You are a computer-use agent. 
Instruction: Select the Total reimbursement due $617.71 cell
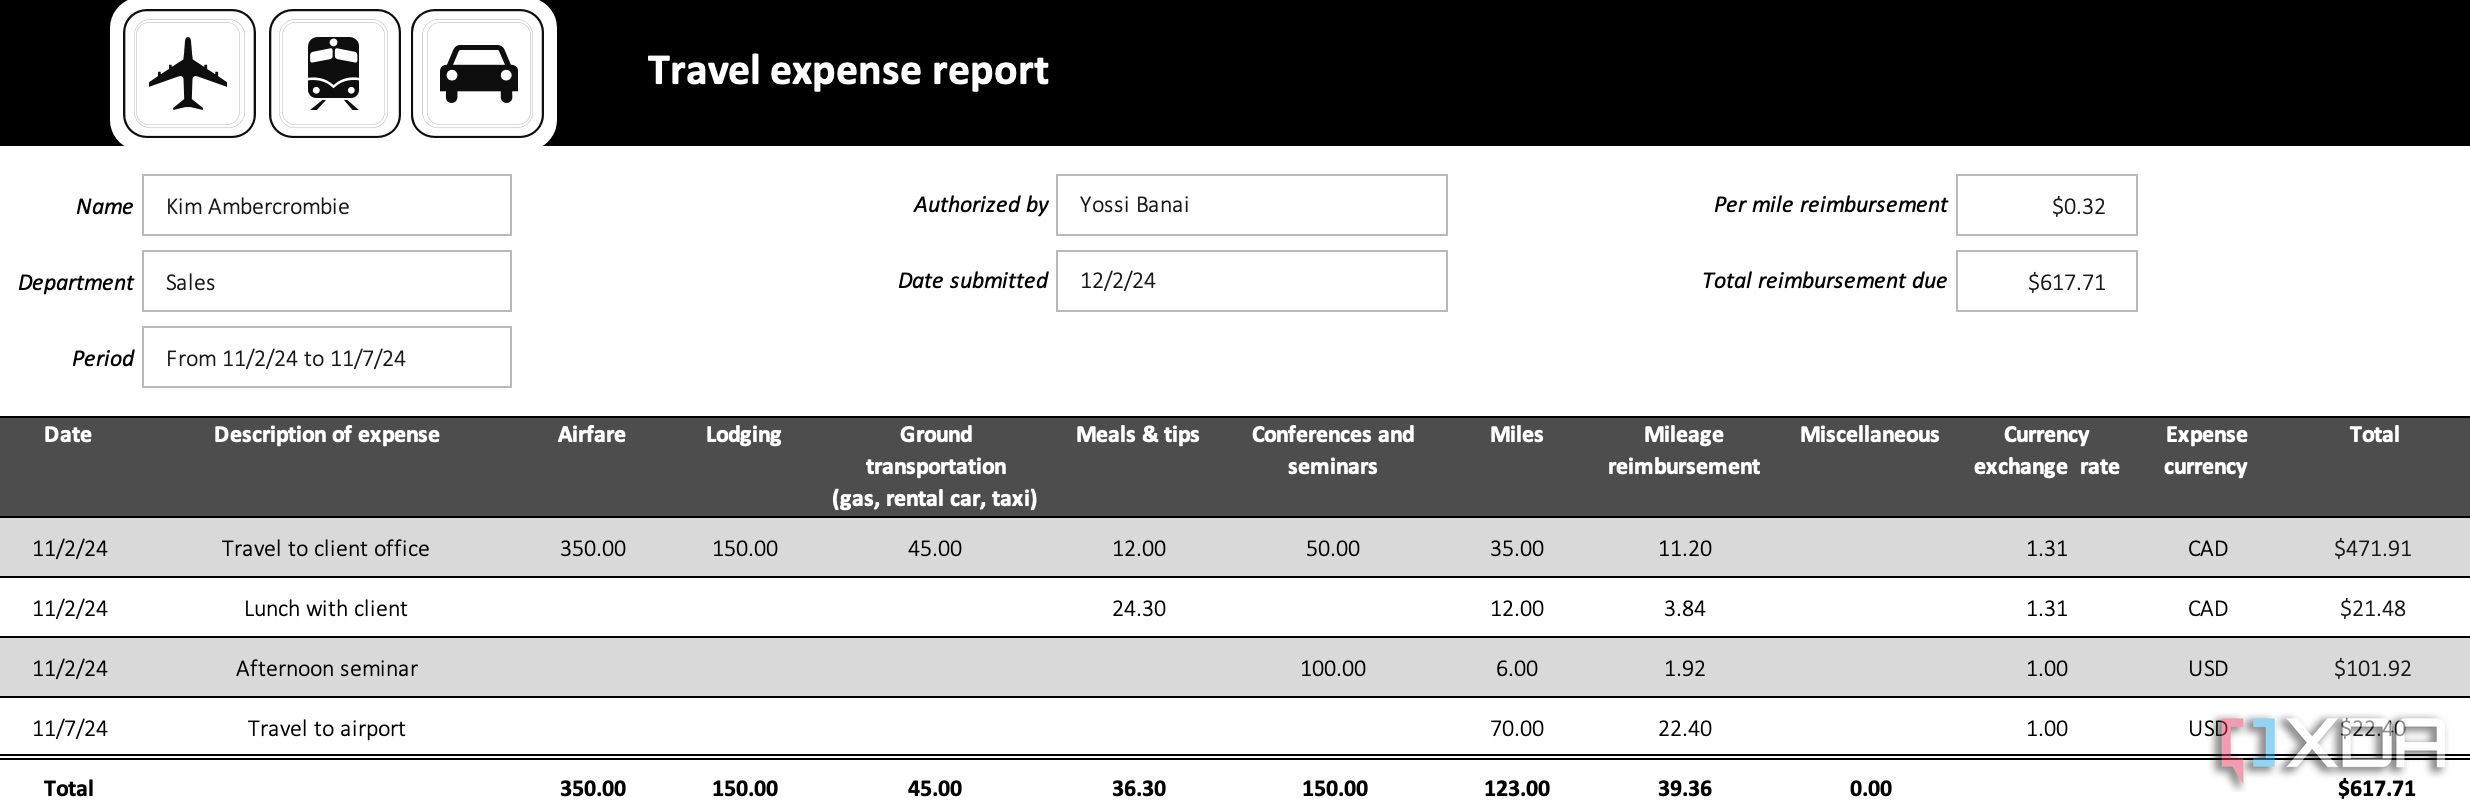tap(2047, 282)
